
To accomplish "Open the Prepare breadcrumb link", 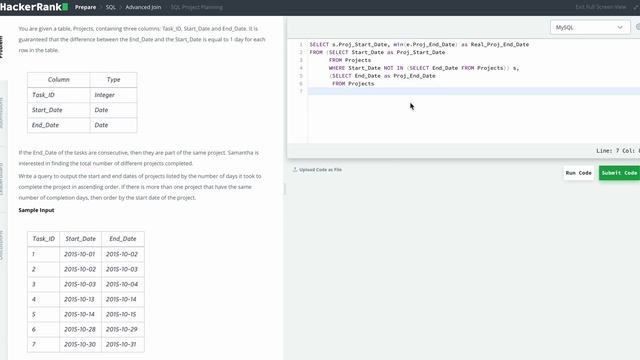I will [x=85, y=7].
